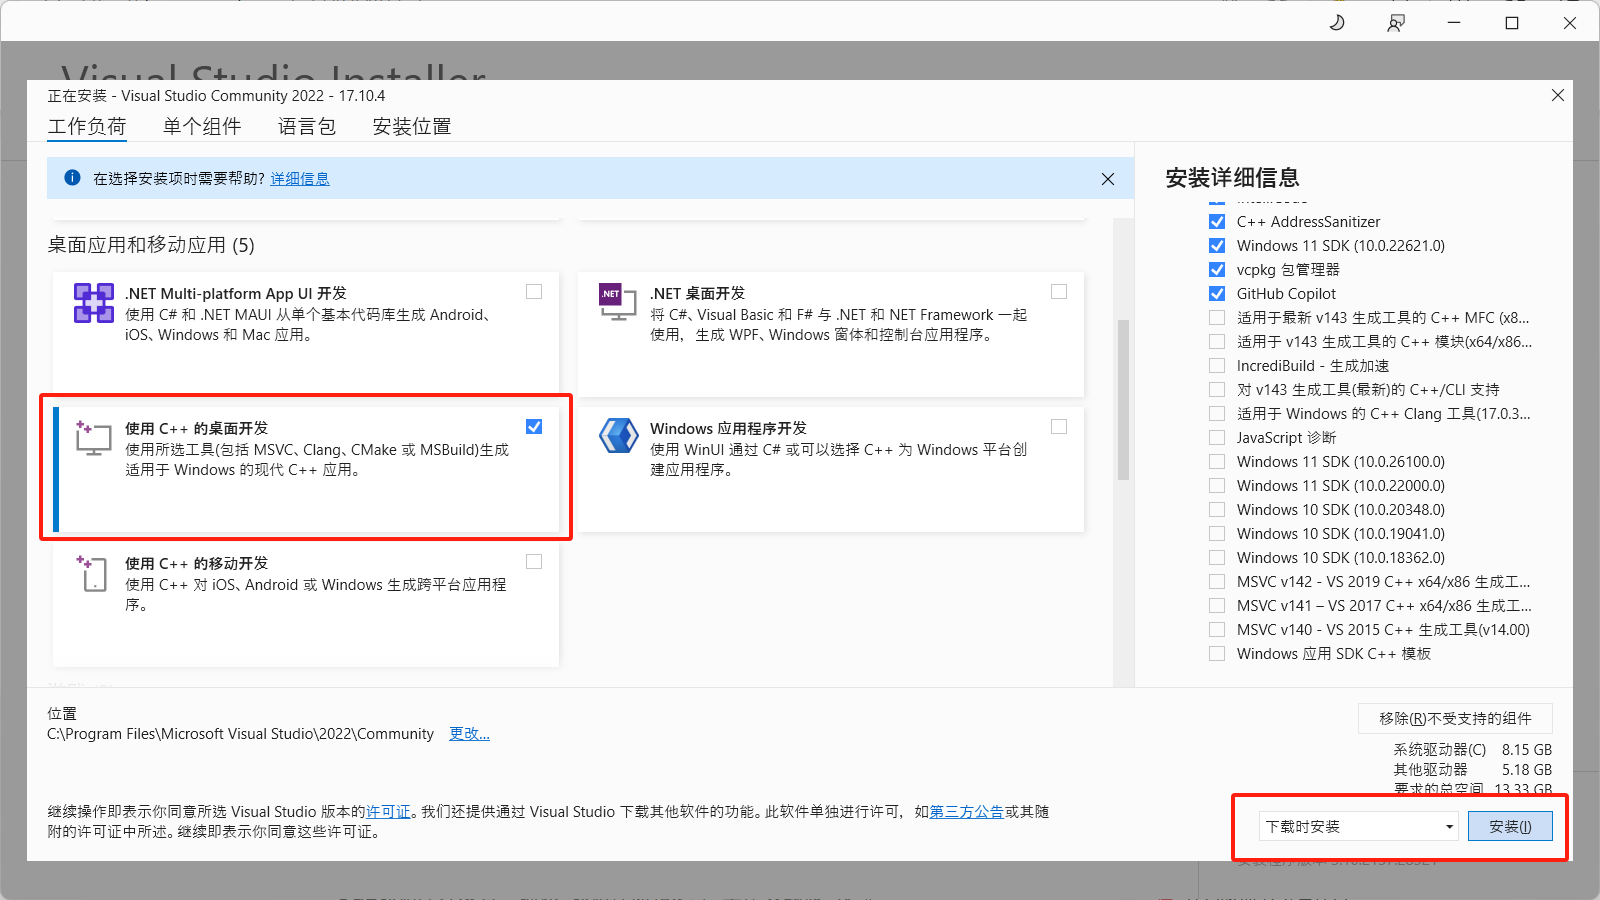
Task: Click 移除(R)不受支持的组件 button
Action: pyautogui.click(x=1455, y=718)
